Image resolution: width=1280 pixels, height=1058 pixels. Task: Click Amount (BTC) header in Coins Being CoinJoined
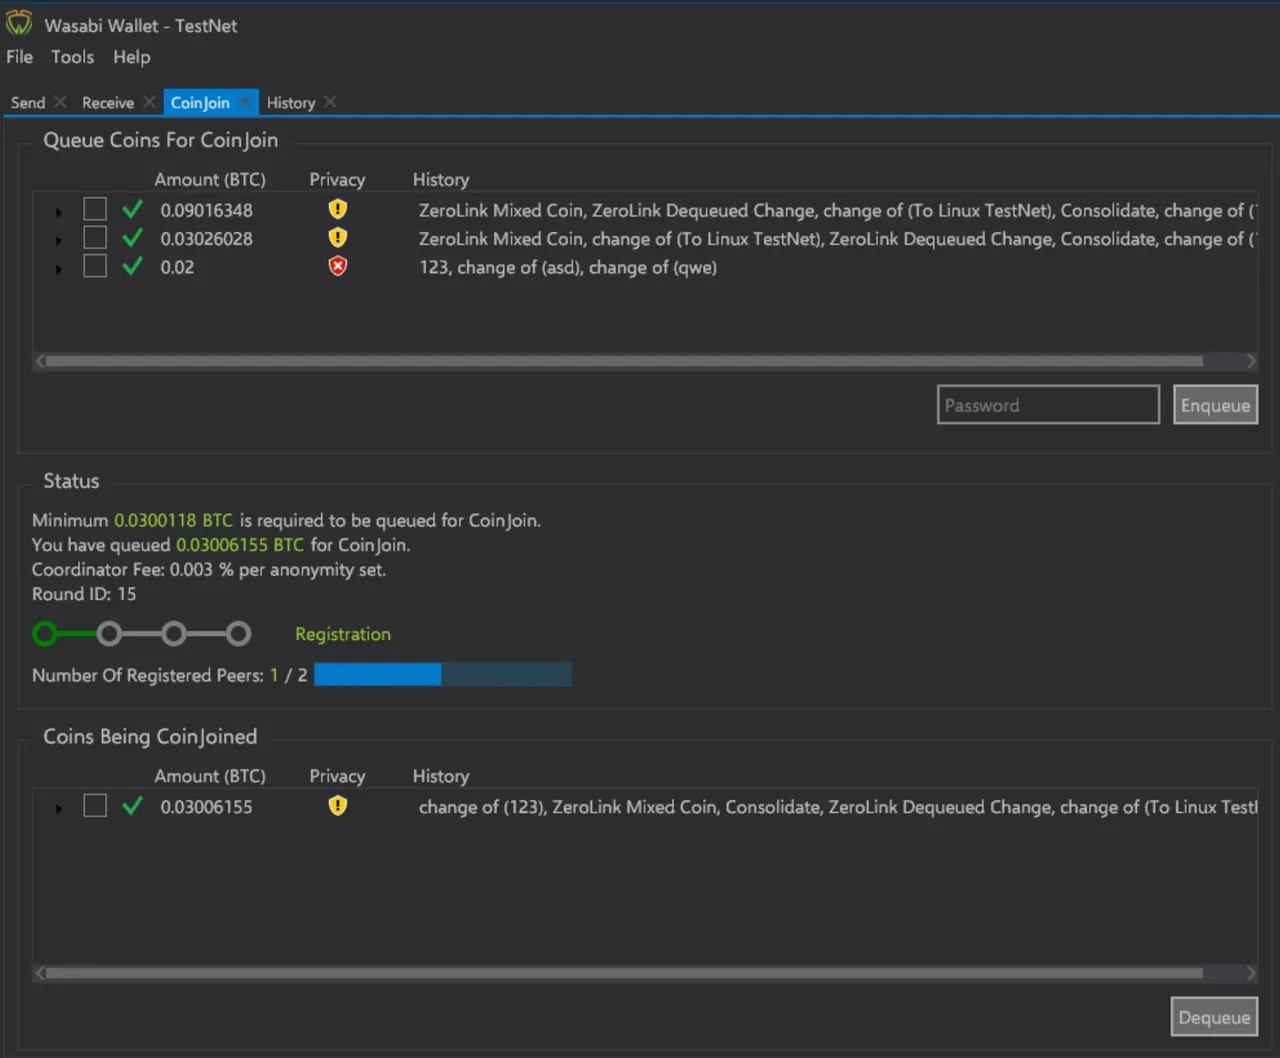pyautogui.click(x=210, y=776)
